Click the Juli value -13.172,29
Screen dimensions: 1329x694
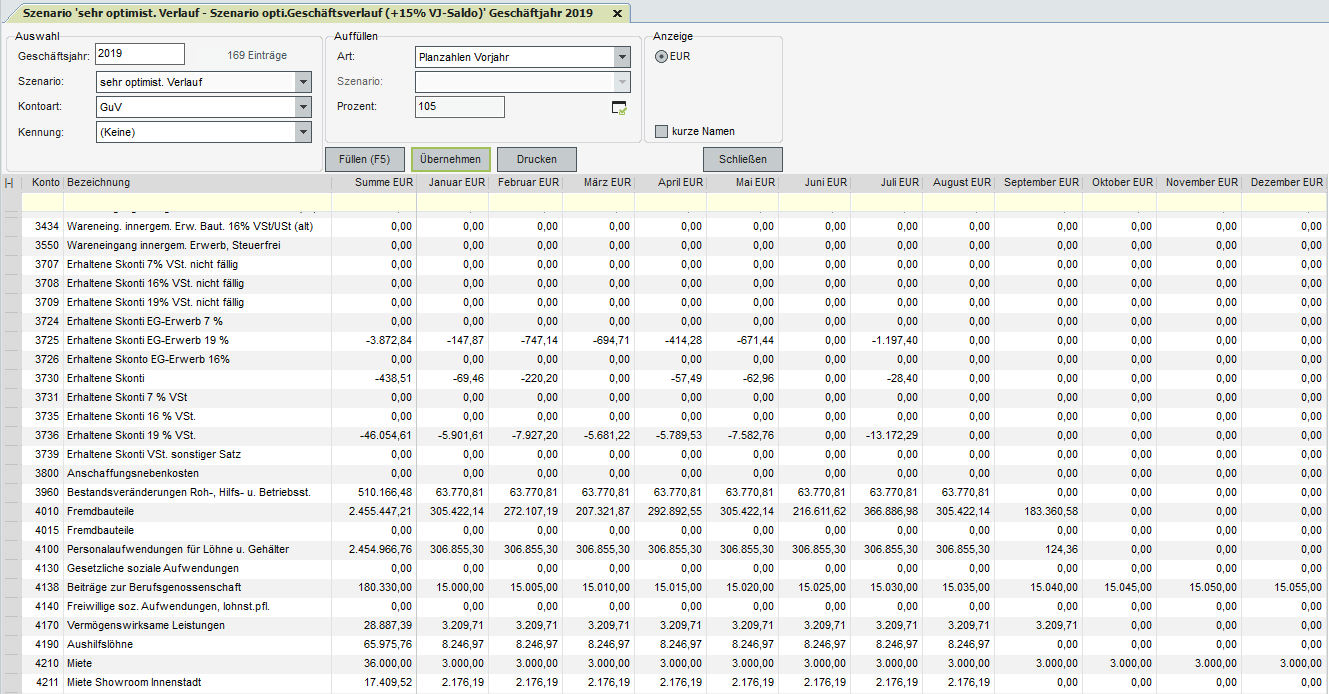894,435
